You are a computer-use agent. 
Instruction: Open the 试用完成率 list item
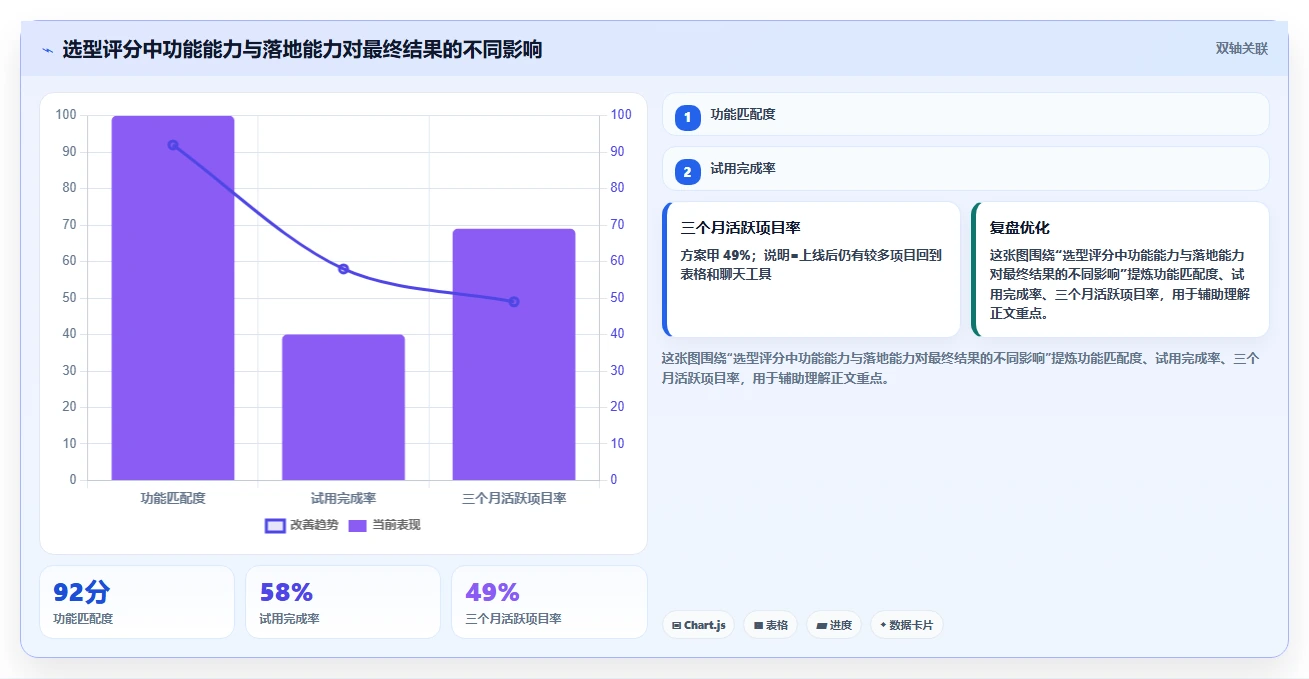pos(965,169)
